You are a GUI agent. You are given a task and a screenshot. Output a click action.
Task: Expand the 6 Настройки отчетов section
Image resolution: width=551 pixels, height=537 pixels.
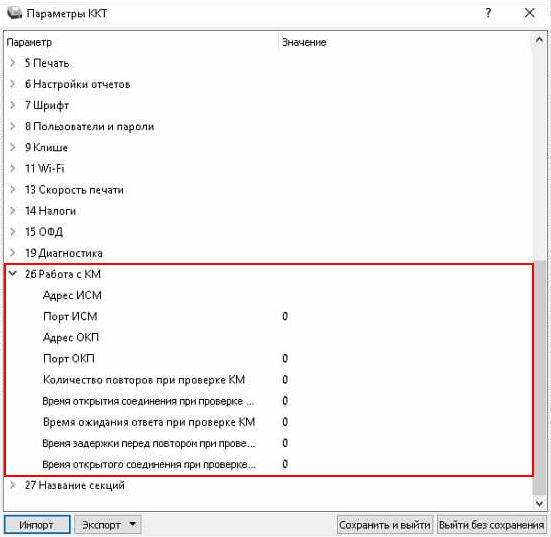13,84
